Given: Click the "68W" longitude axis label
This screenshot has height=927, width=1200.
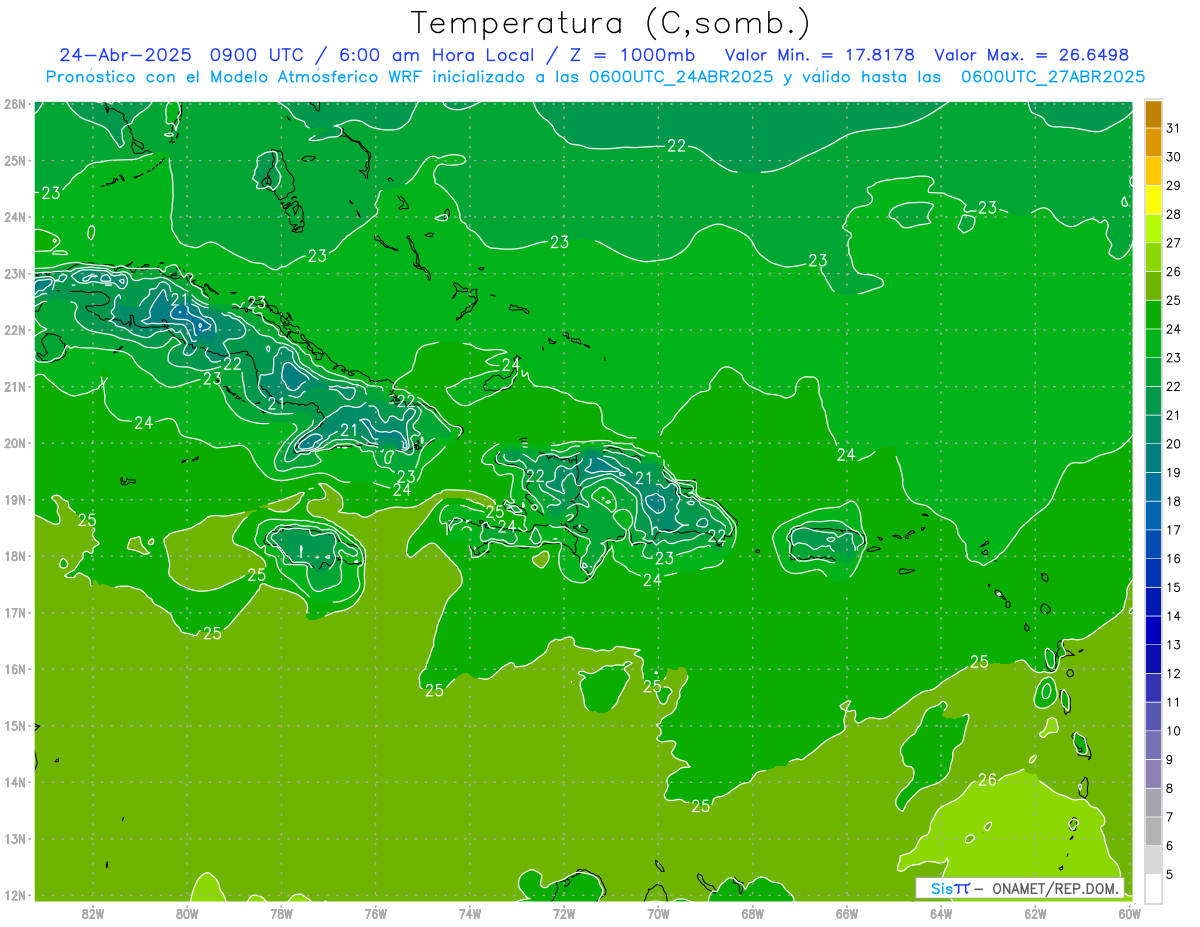Looking at the screenshot, I should tap(753, 913).
